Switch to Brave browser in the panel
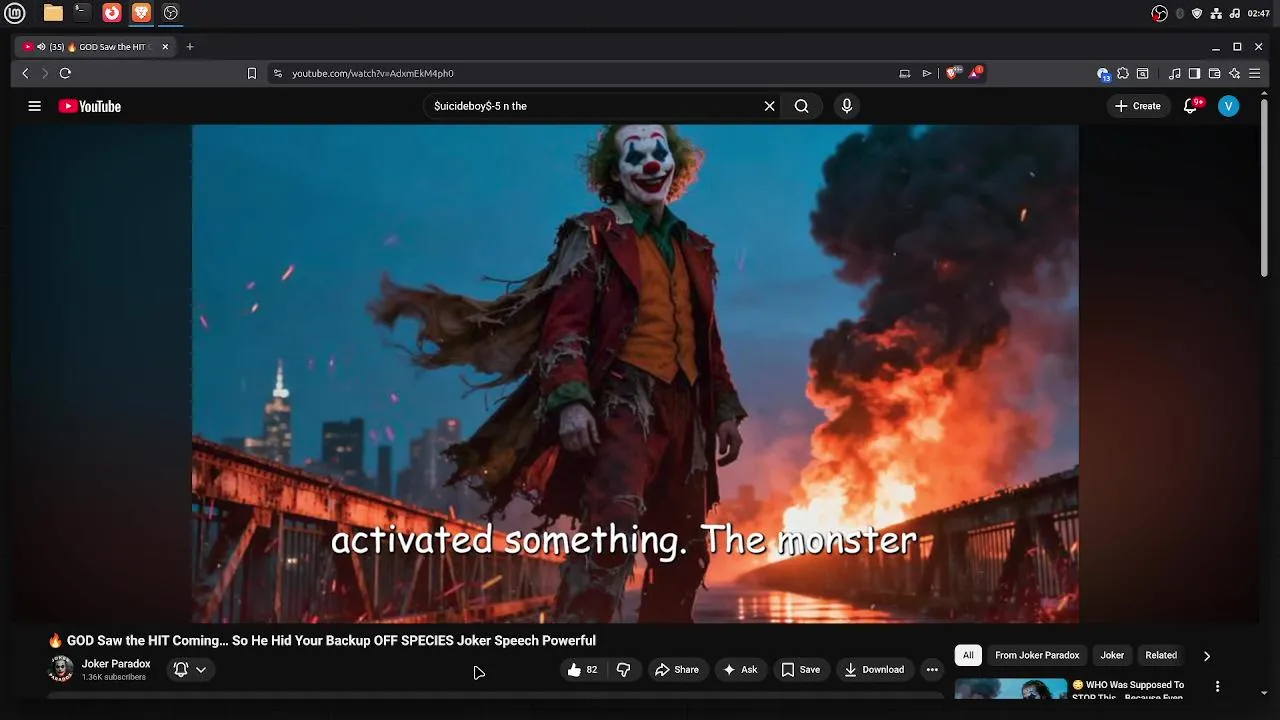This screenshot has width=1280, height=720. click(x=141, y=13)
